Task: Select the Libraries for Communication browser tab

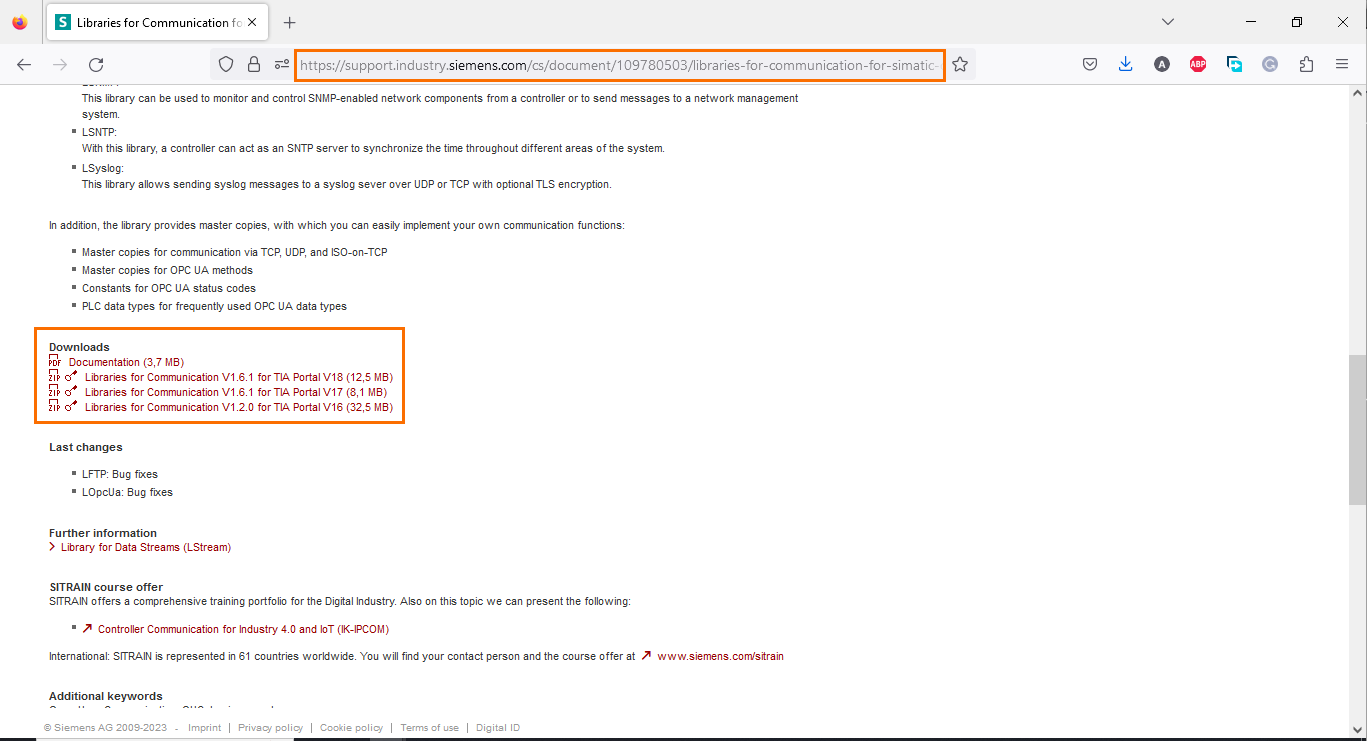Action: (x=156, y=22)
